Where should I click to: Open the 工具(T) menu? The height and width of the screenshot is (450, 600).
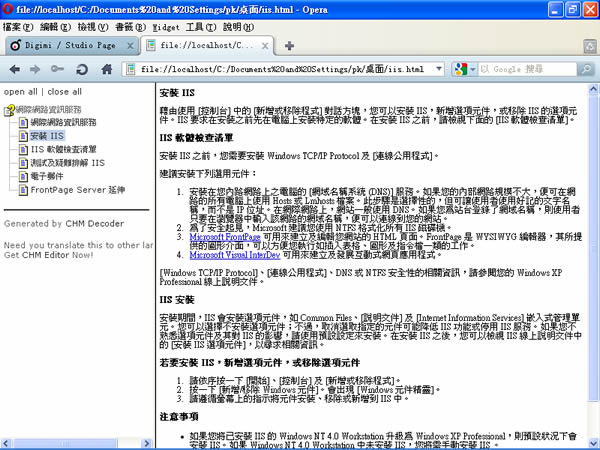point(201,27)
